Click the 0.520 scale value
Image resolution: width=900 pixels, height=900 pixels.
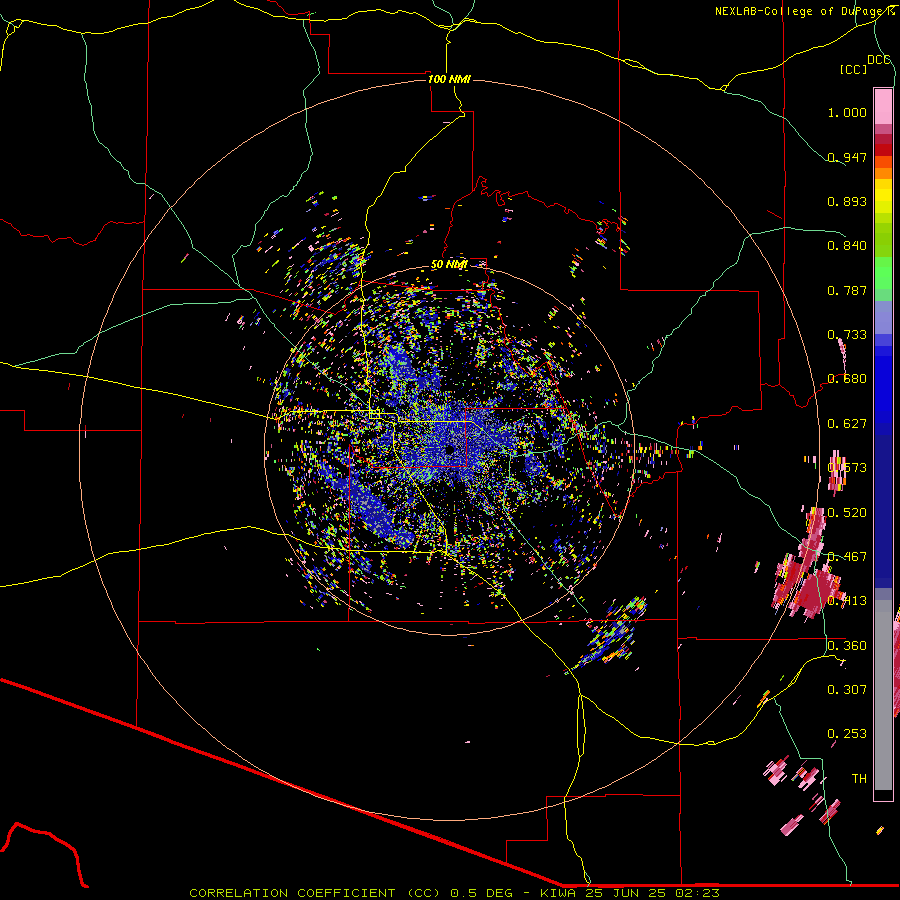click(847, 512)
